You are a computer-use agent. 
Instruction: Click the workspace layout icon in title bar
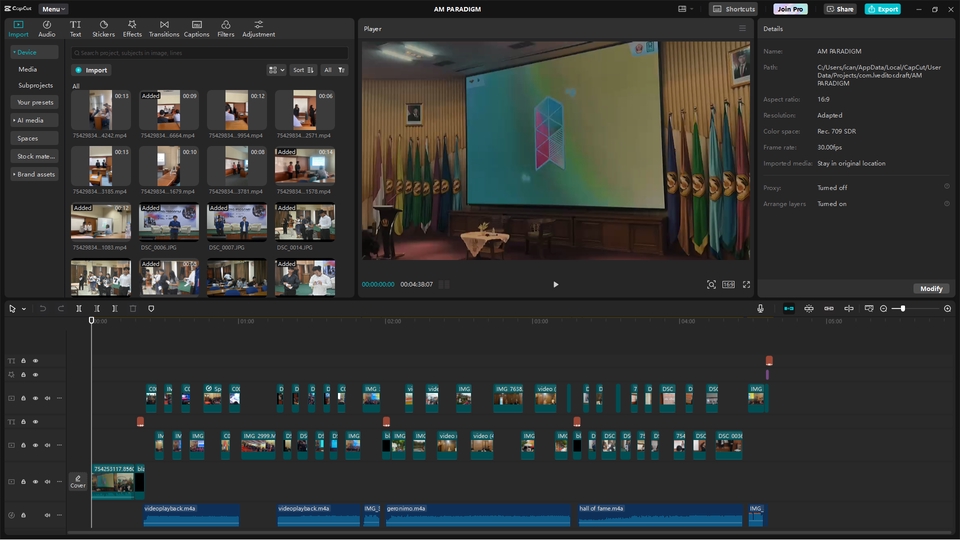(682, 9)
